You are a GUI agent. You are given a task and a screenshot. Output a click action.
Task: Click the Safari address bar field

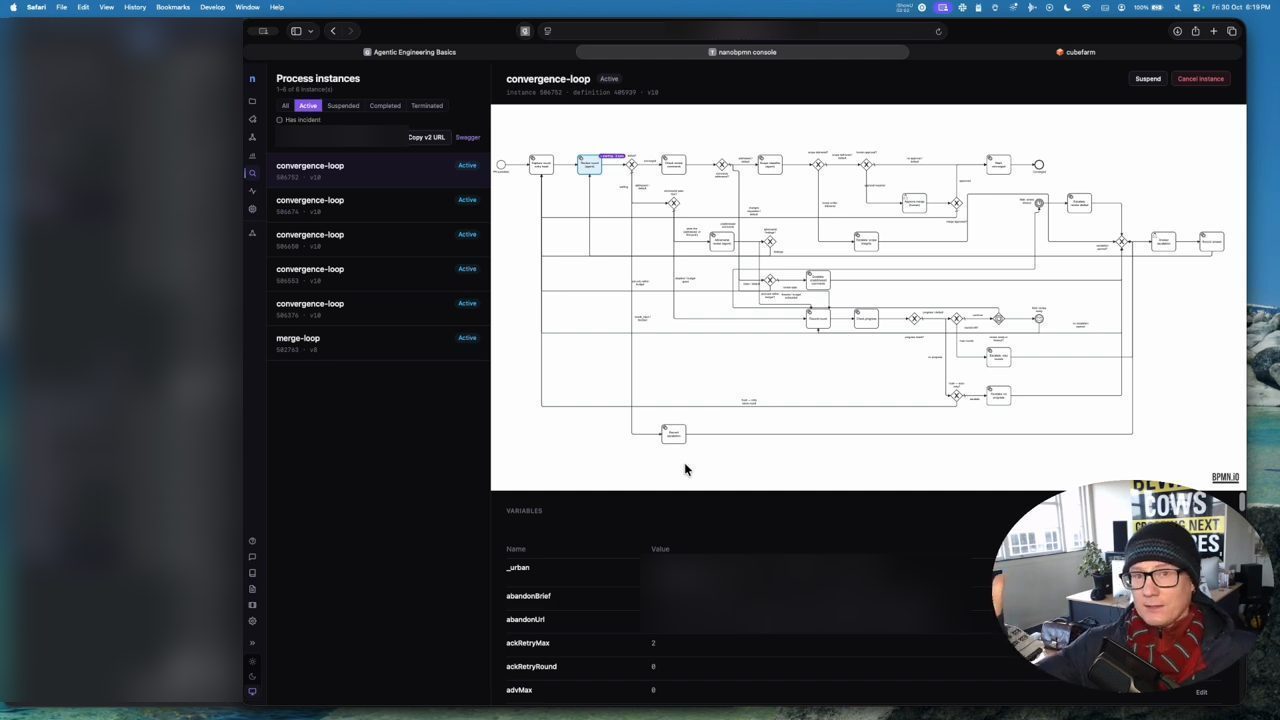coord(742,31)
